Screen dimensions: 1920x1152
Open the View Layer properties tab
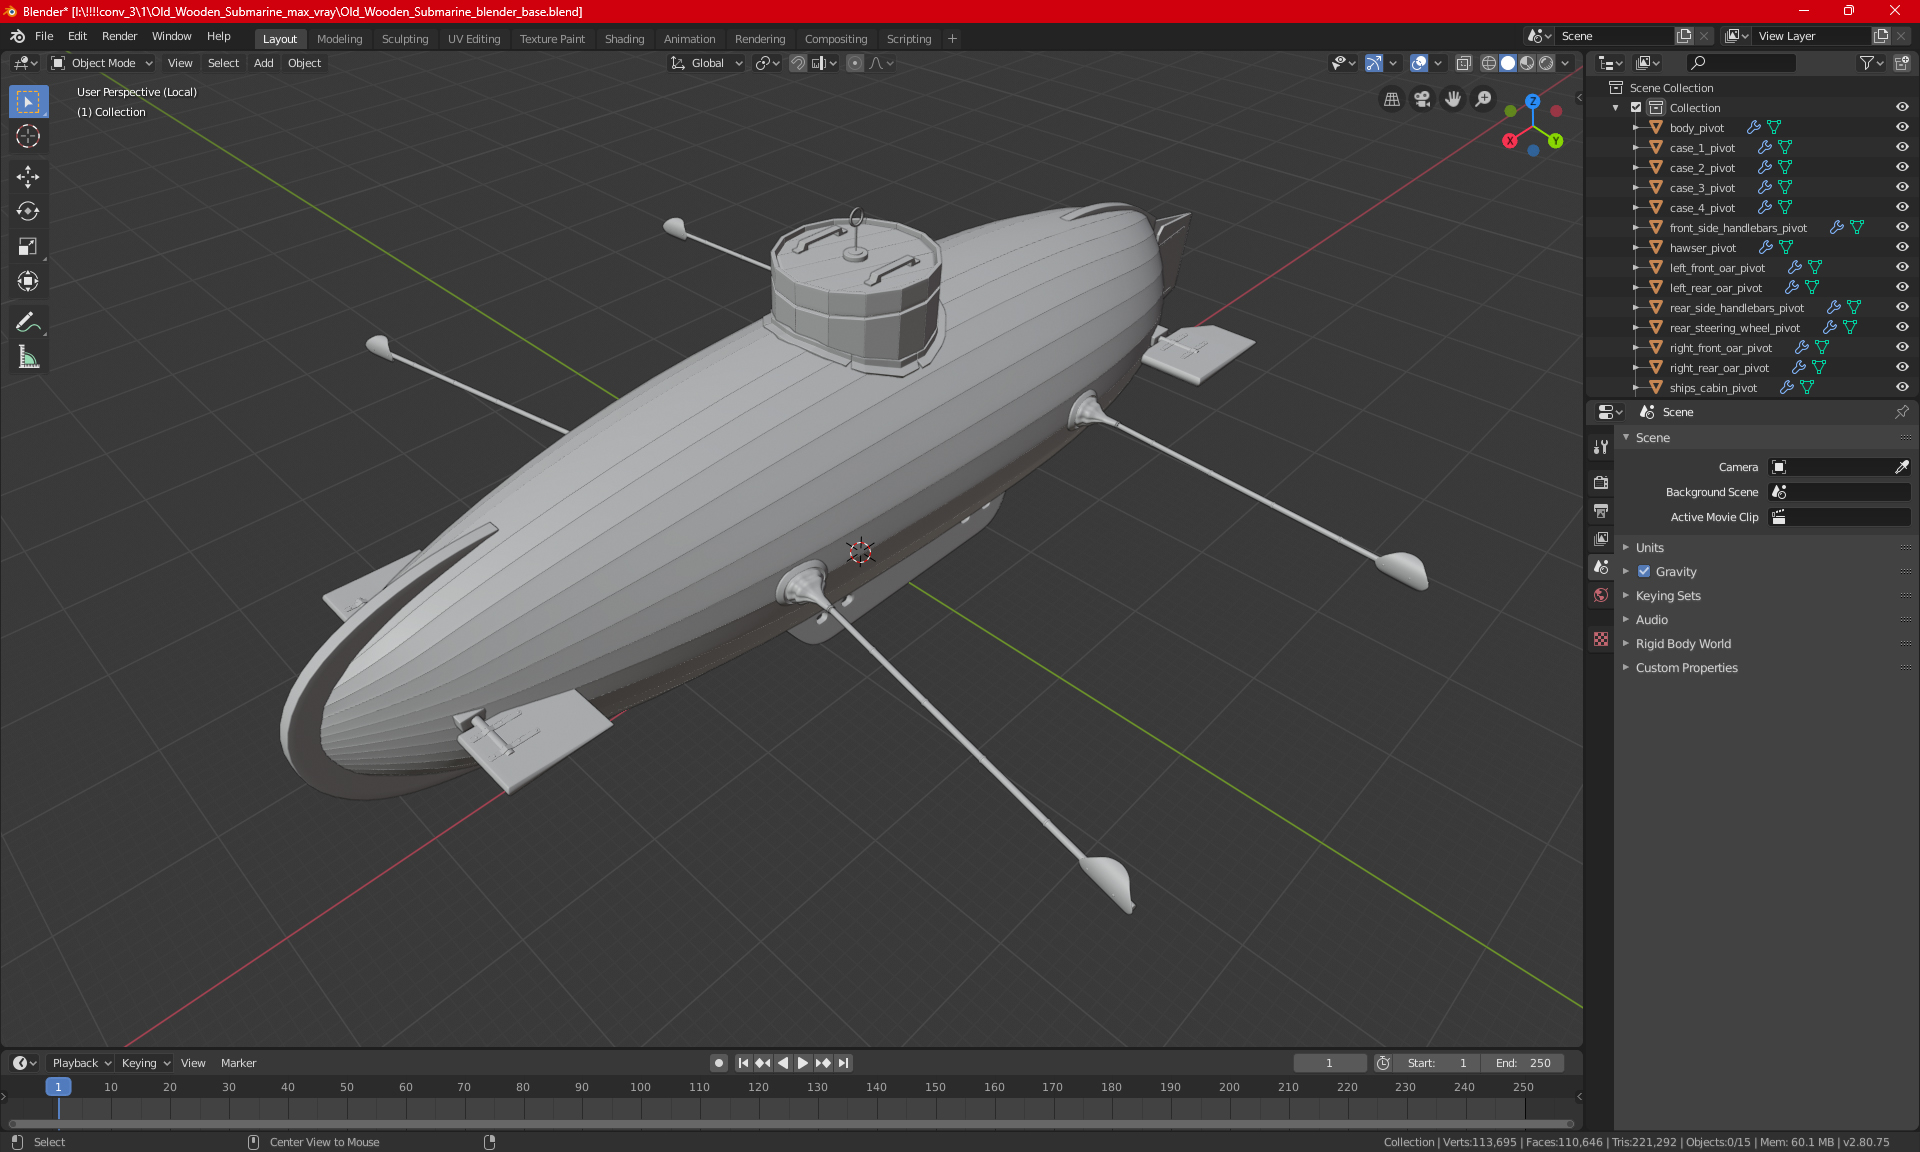pos(1601,538)
